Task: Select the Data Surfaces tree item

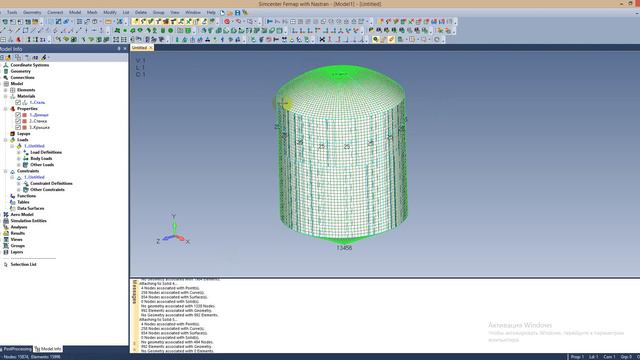Action: point(31,208)
